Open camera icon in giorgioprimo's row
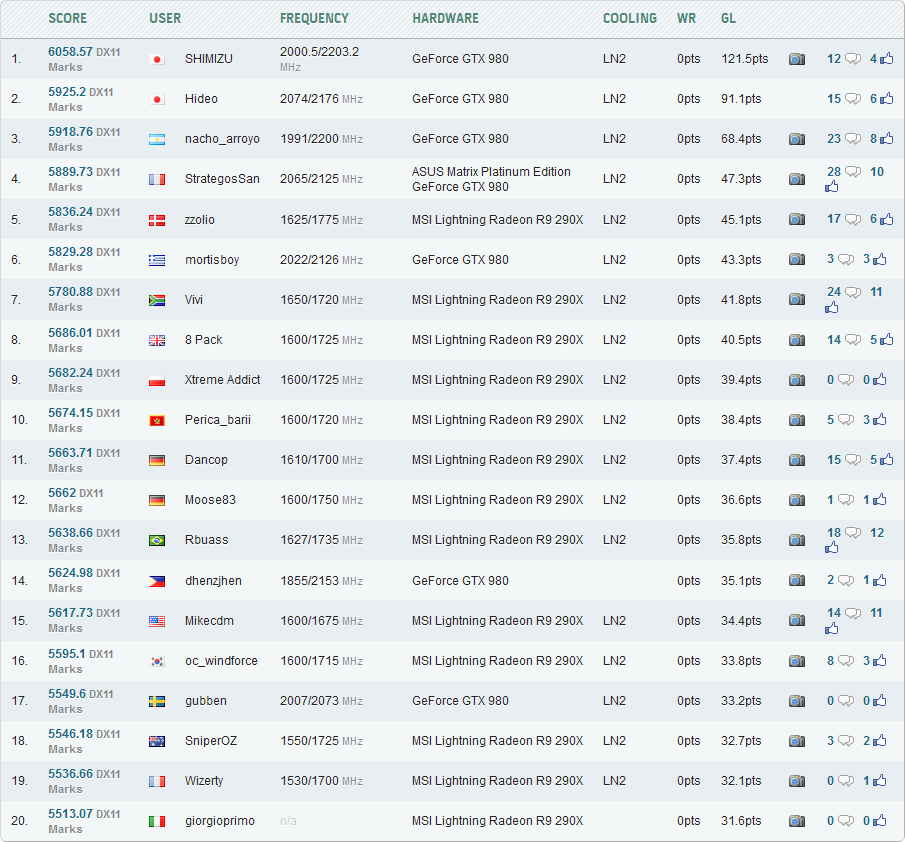 pyautogui.click(x=796, y=821)
